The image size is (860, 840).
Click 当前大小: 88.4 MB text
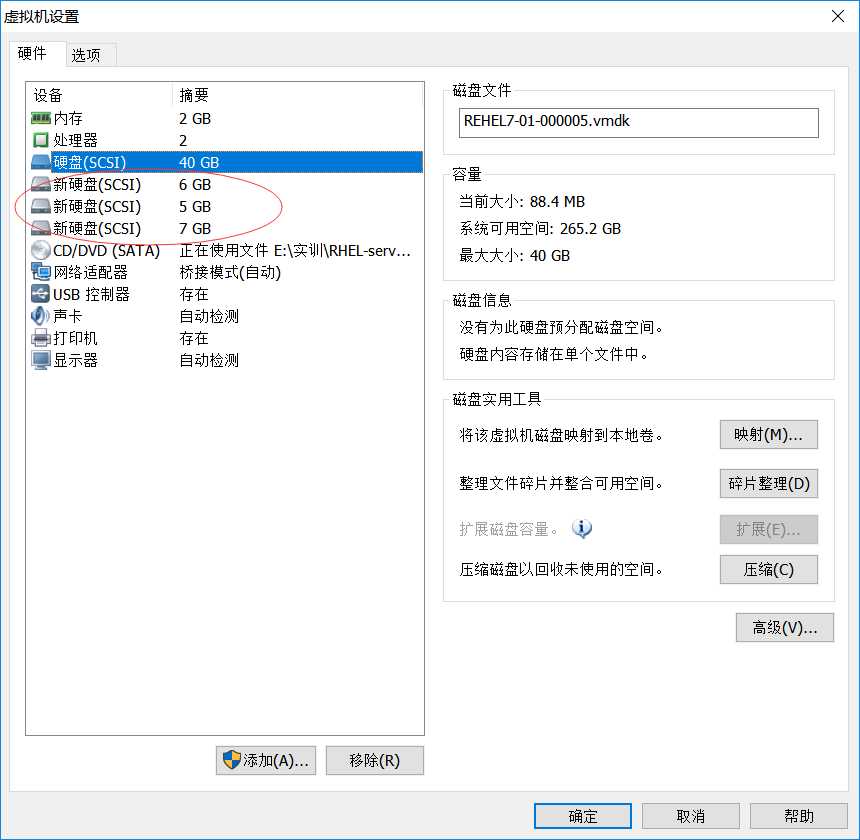coord(522,202)
